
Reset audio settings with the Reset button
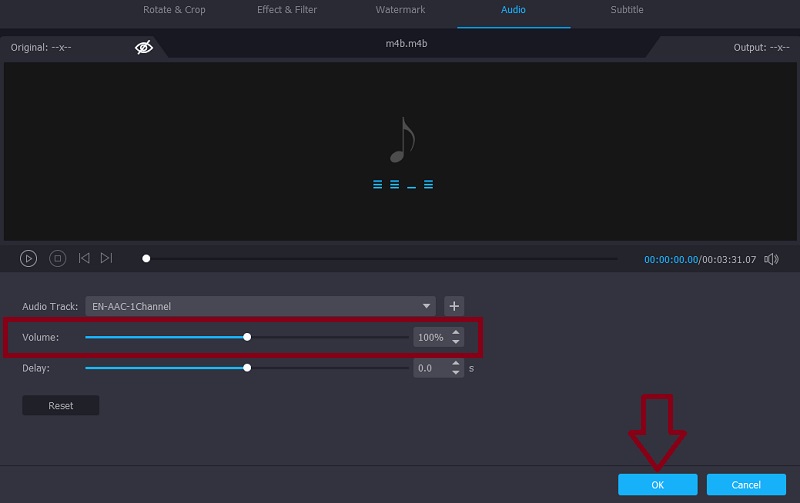tap(61, 406)
